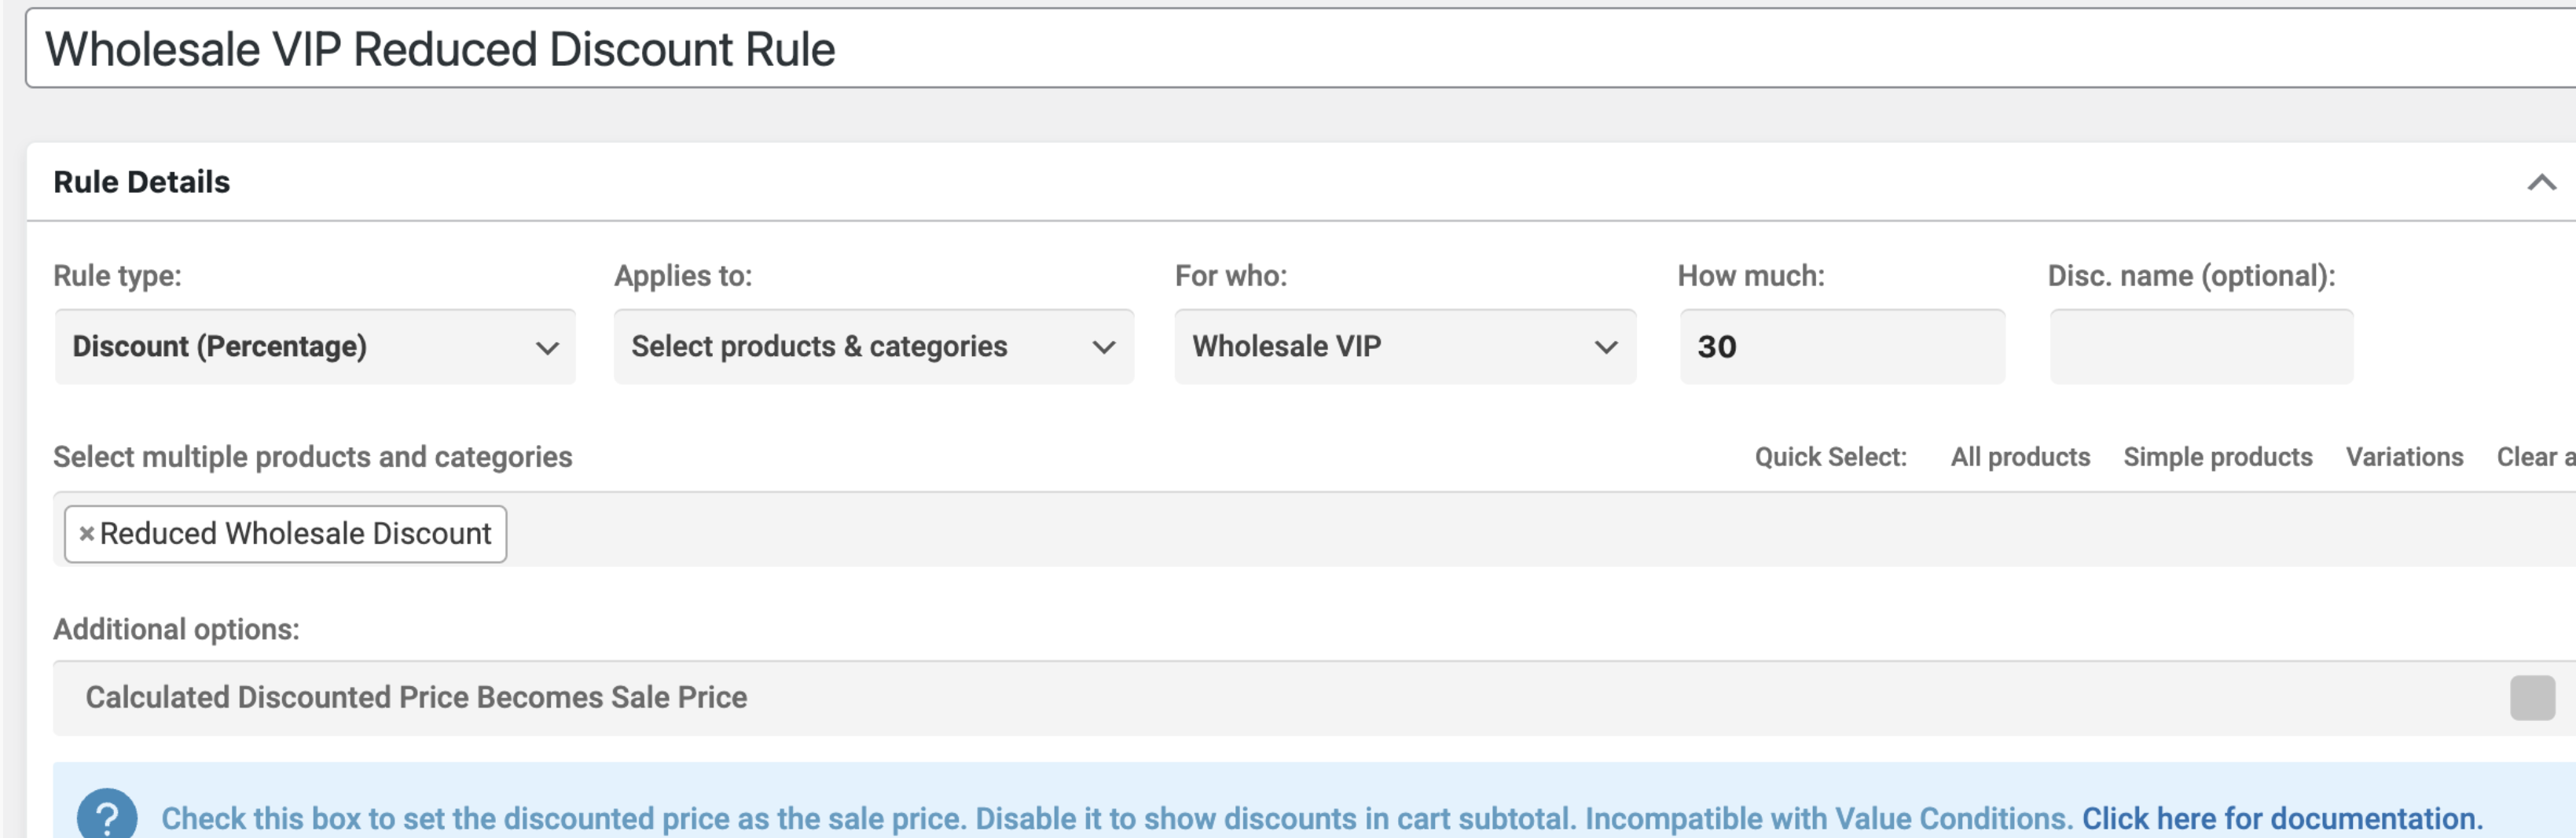Screen dimensions: 2576x838
Task: Click the Clear all quick select link
Action: pyautogui.click(x=2536, y=457)
